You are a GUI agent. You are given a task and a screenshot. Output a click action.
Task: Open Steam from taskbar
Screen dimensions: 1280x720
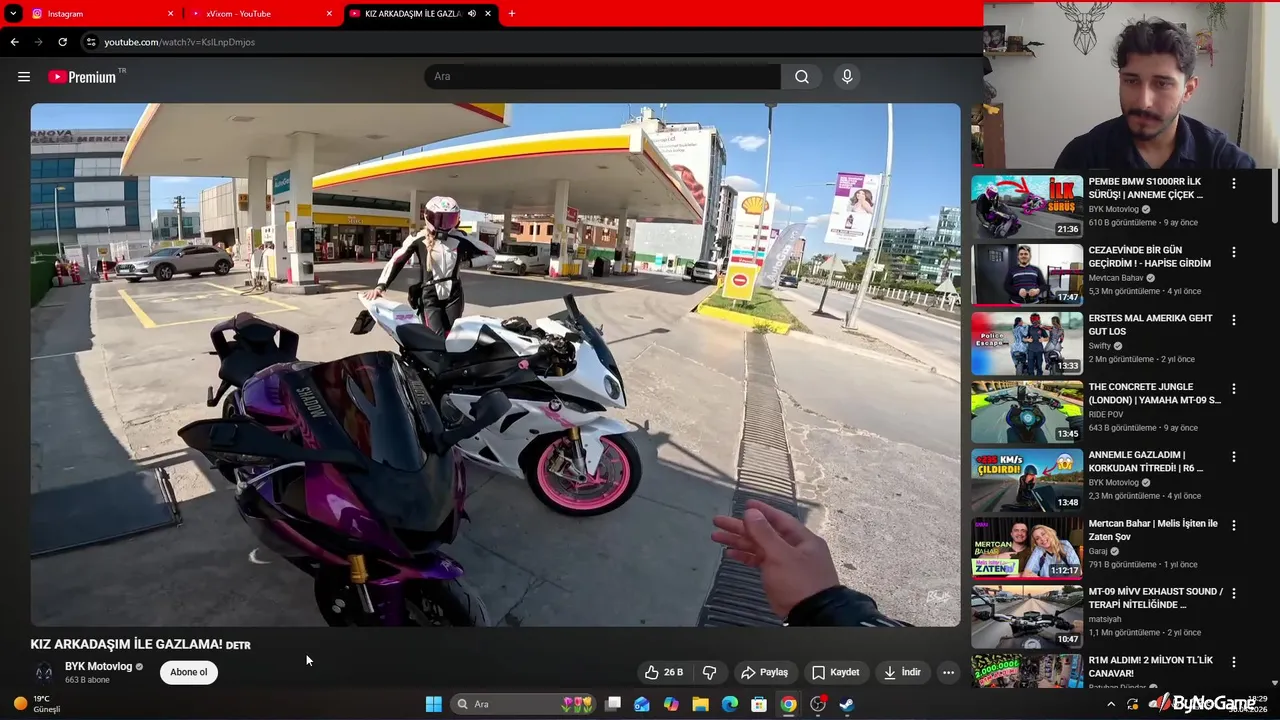(847, 704)
